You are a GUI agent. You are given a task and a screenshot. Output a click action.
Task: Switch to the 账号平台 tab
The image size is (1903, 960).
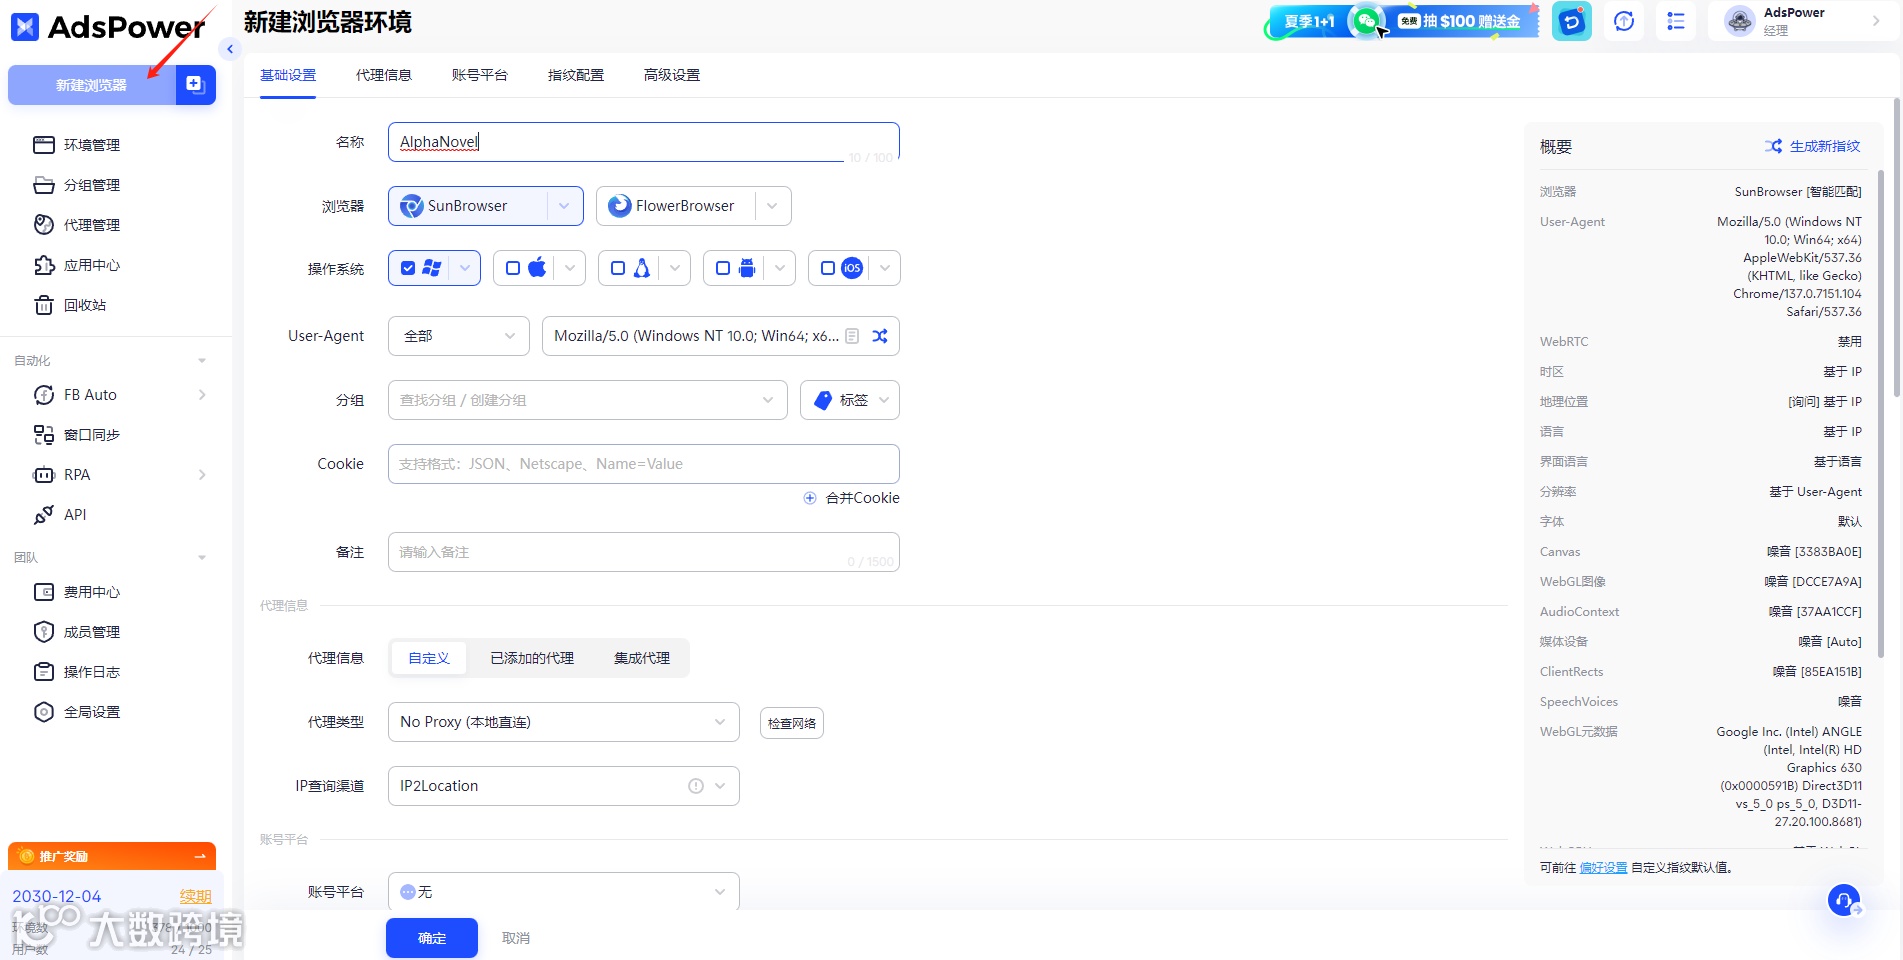coord(480,75)
